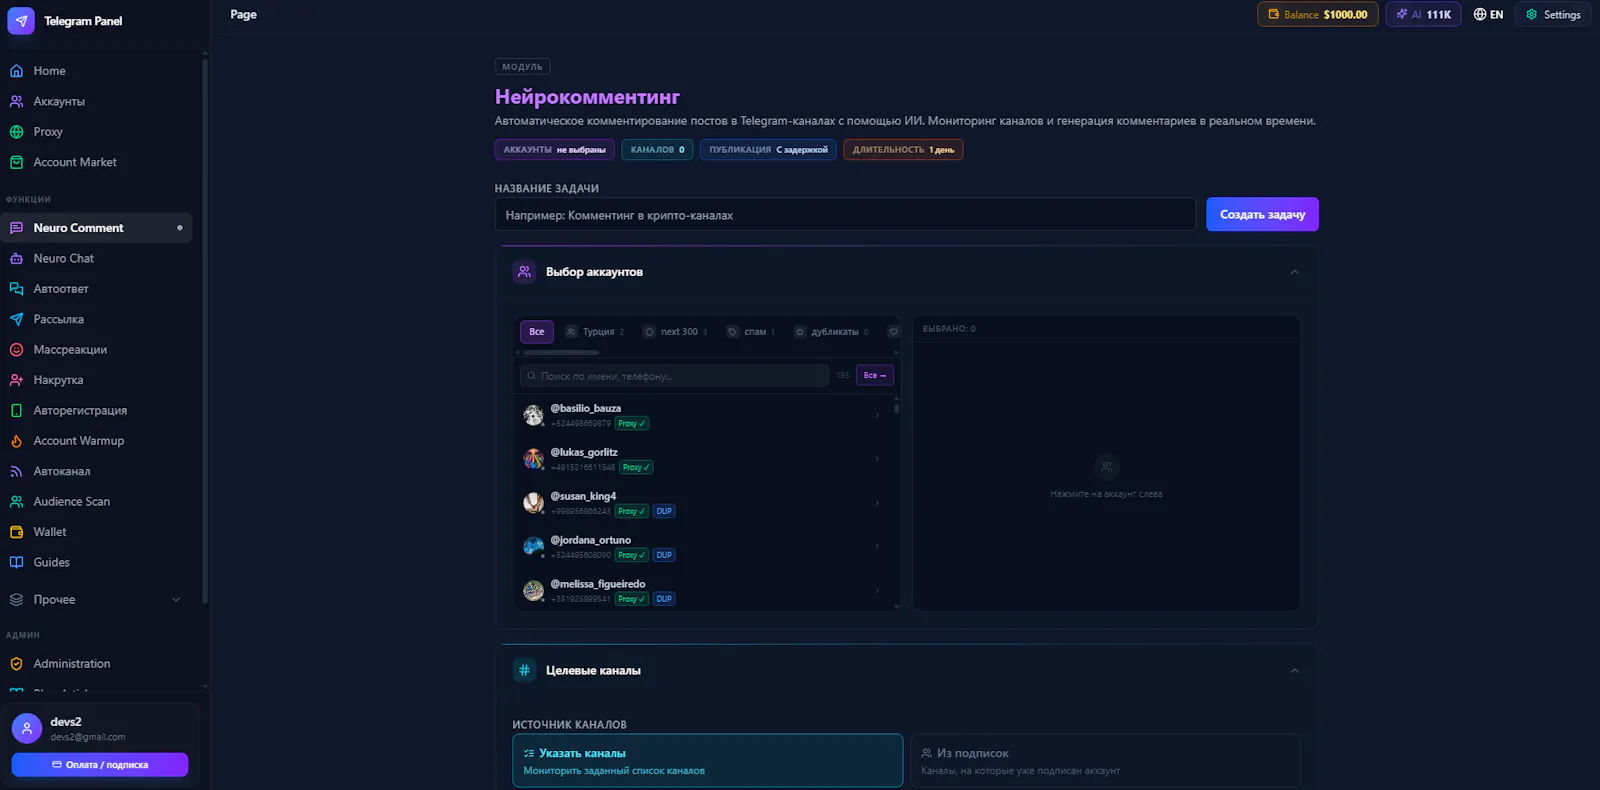1600x790 pixels.
Task: Click the Целевые каналы hash icon
Action: pos(524,671)
